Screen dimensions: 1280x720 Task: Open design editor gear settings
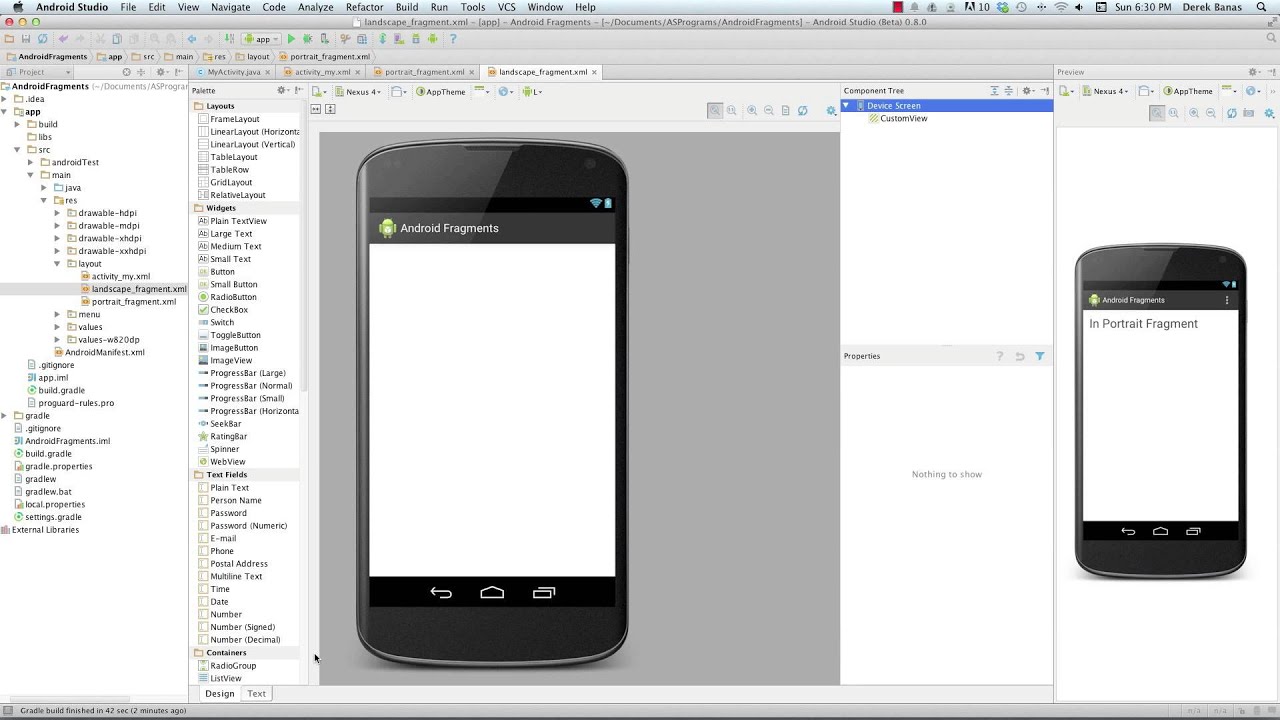point(831,111)
